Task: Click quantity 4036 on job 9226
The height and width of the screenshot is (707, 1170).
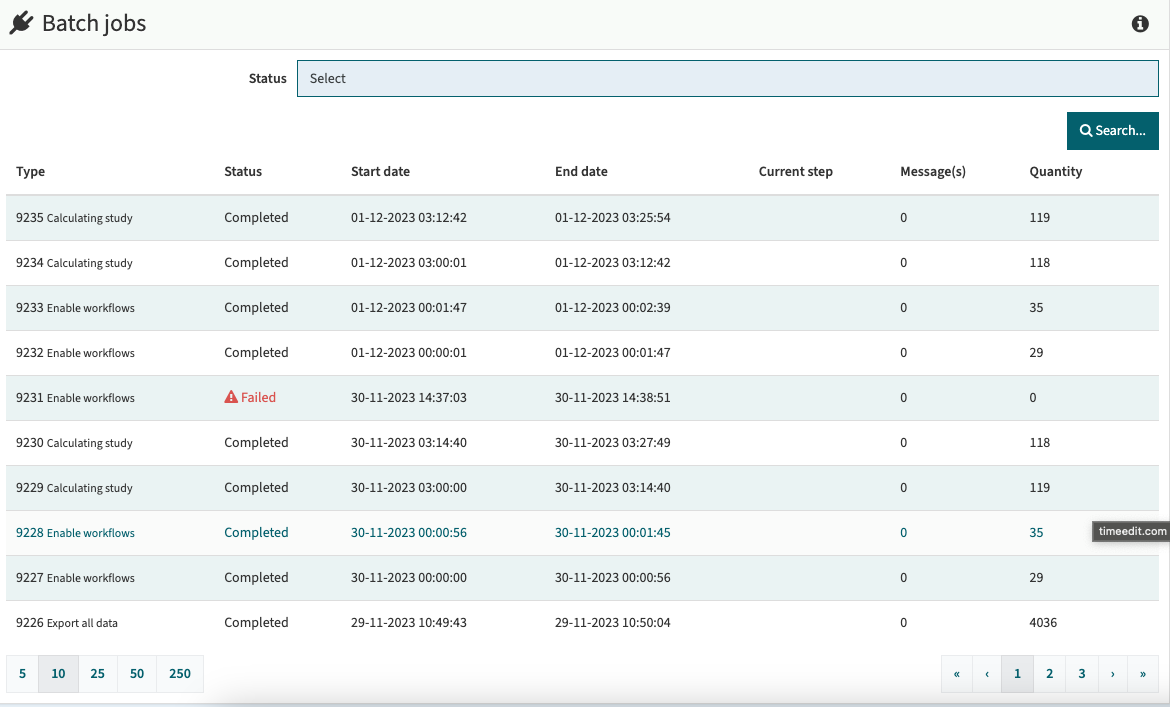Action: click(x=1043, y=623)
